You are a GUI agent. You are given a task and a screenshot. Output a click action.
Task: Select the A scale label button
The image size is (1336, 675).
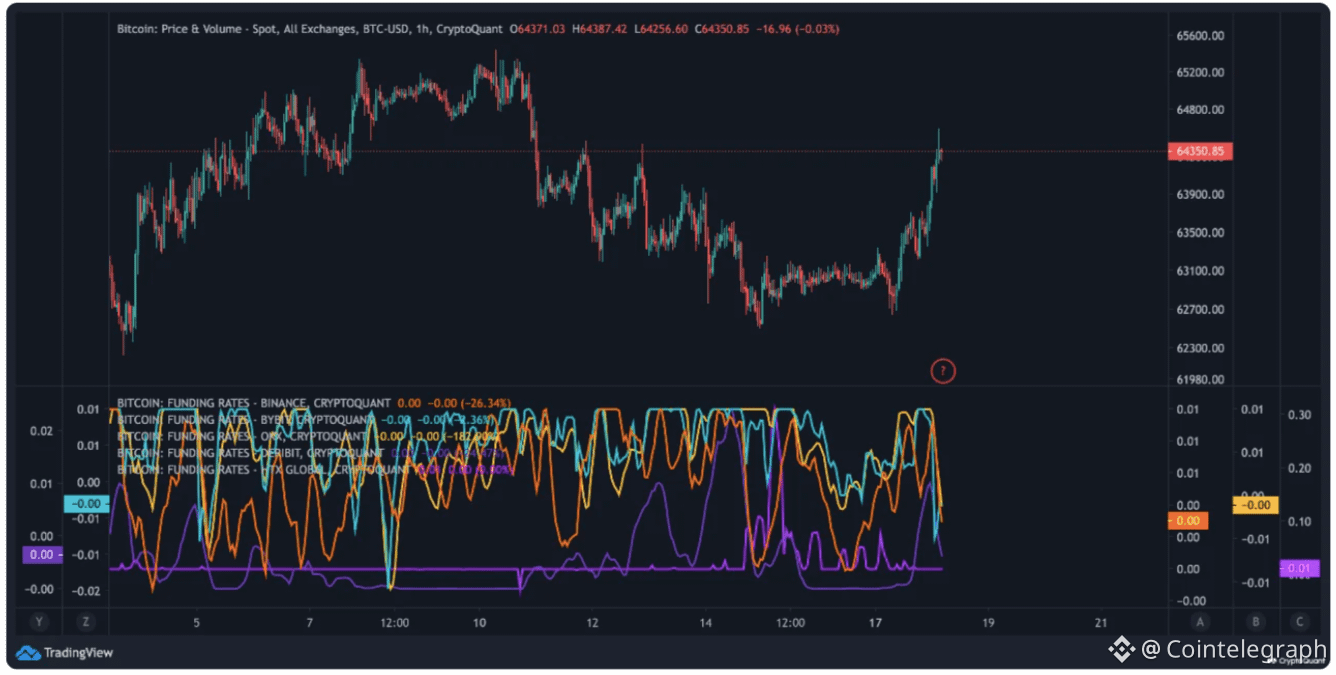pyautogui.click(x=1200, y=622)
